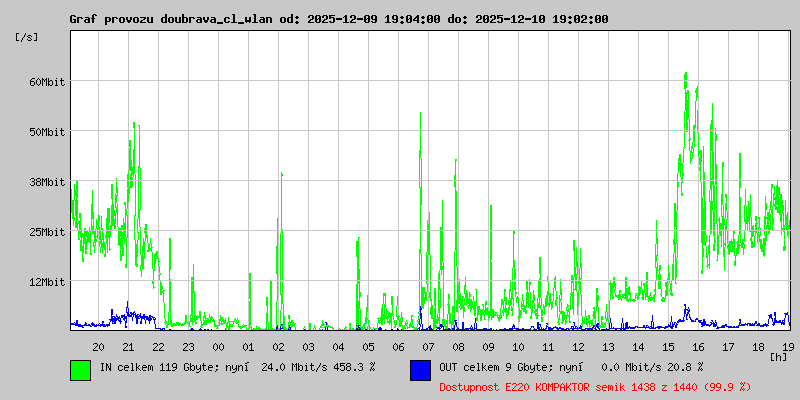Click the '[/s]' unit label at top left
This screenshot has width=800, height=400.
[28, 37]
